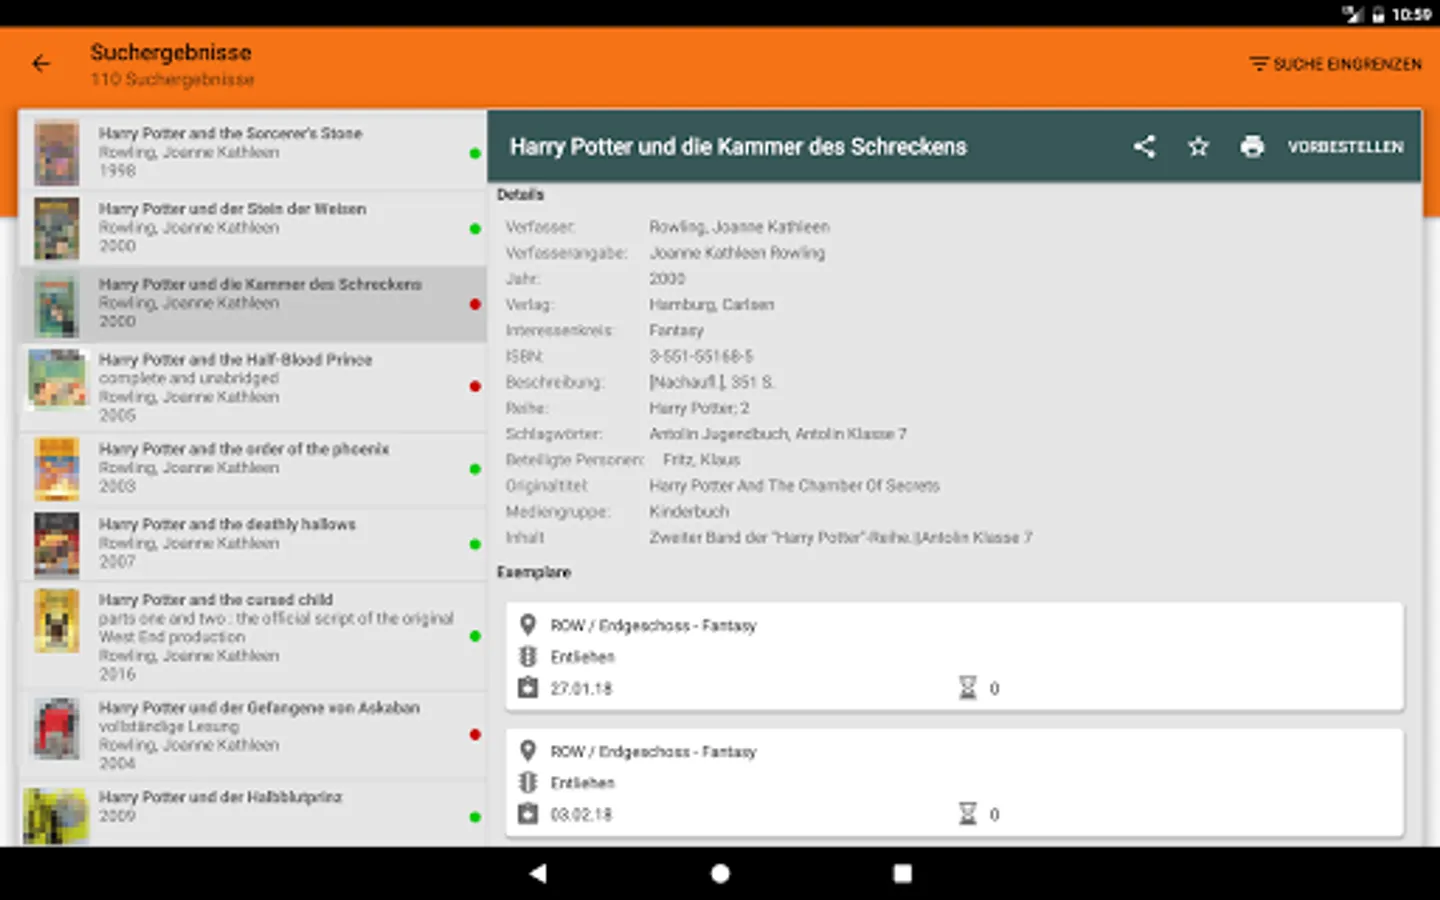
Task: Open Harry Potter und der Gefangene von Askaban
Action: [x=253, y=735]
